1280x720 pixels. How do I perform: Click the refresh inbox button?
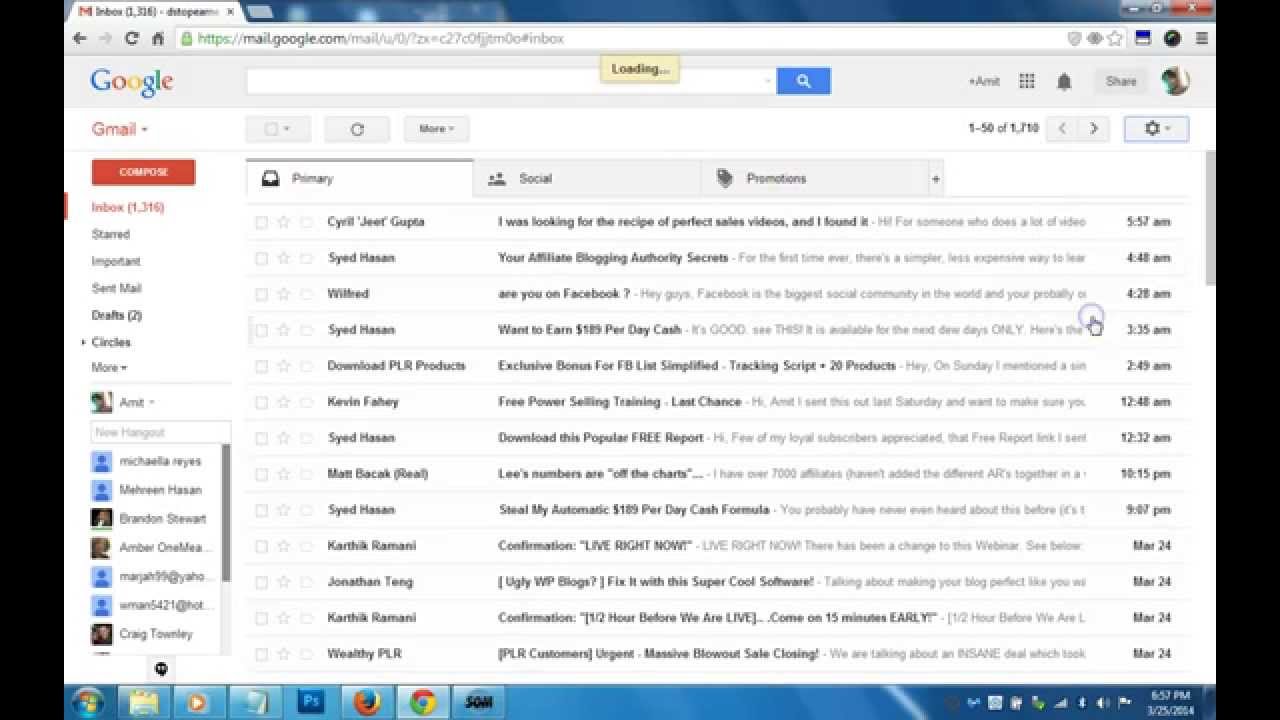(357, 129)
